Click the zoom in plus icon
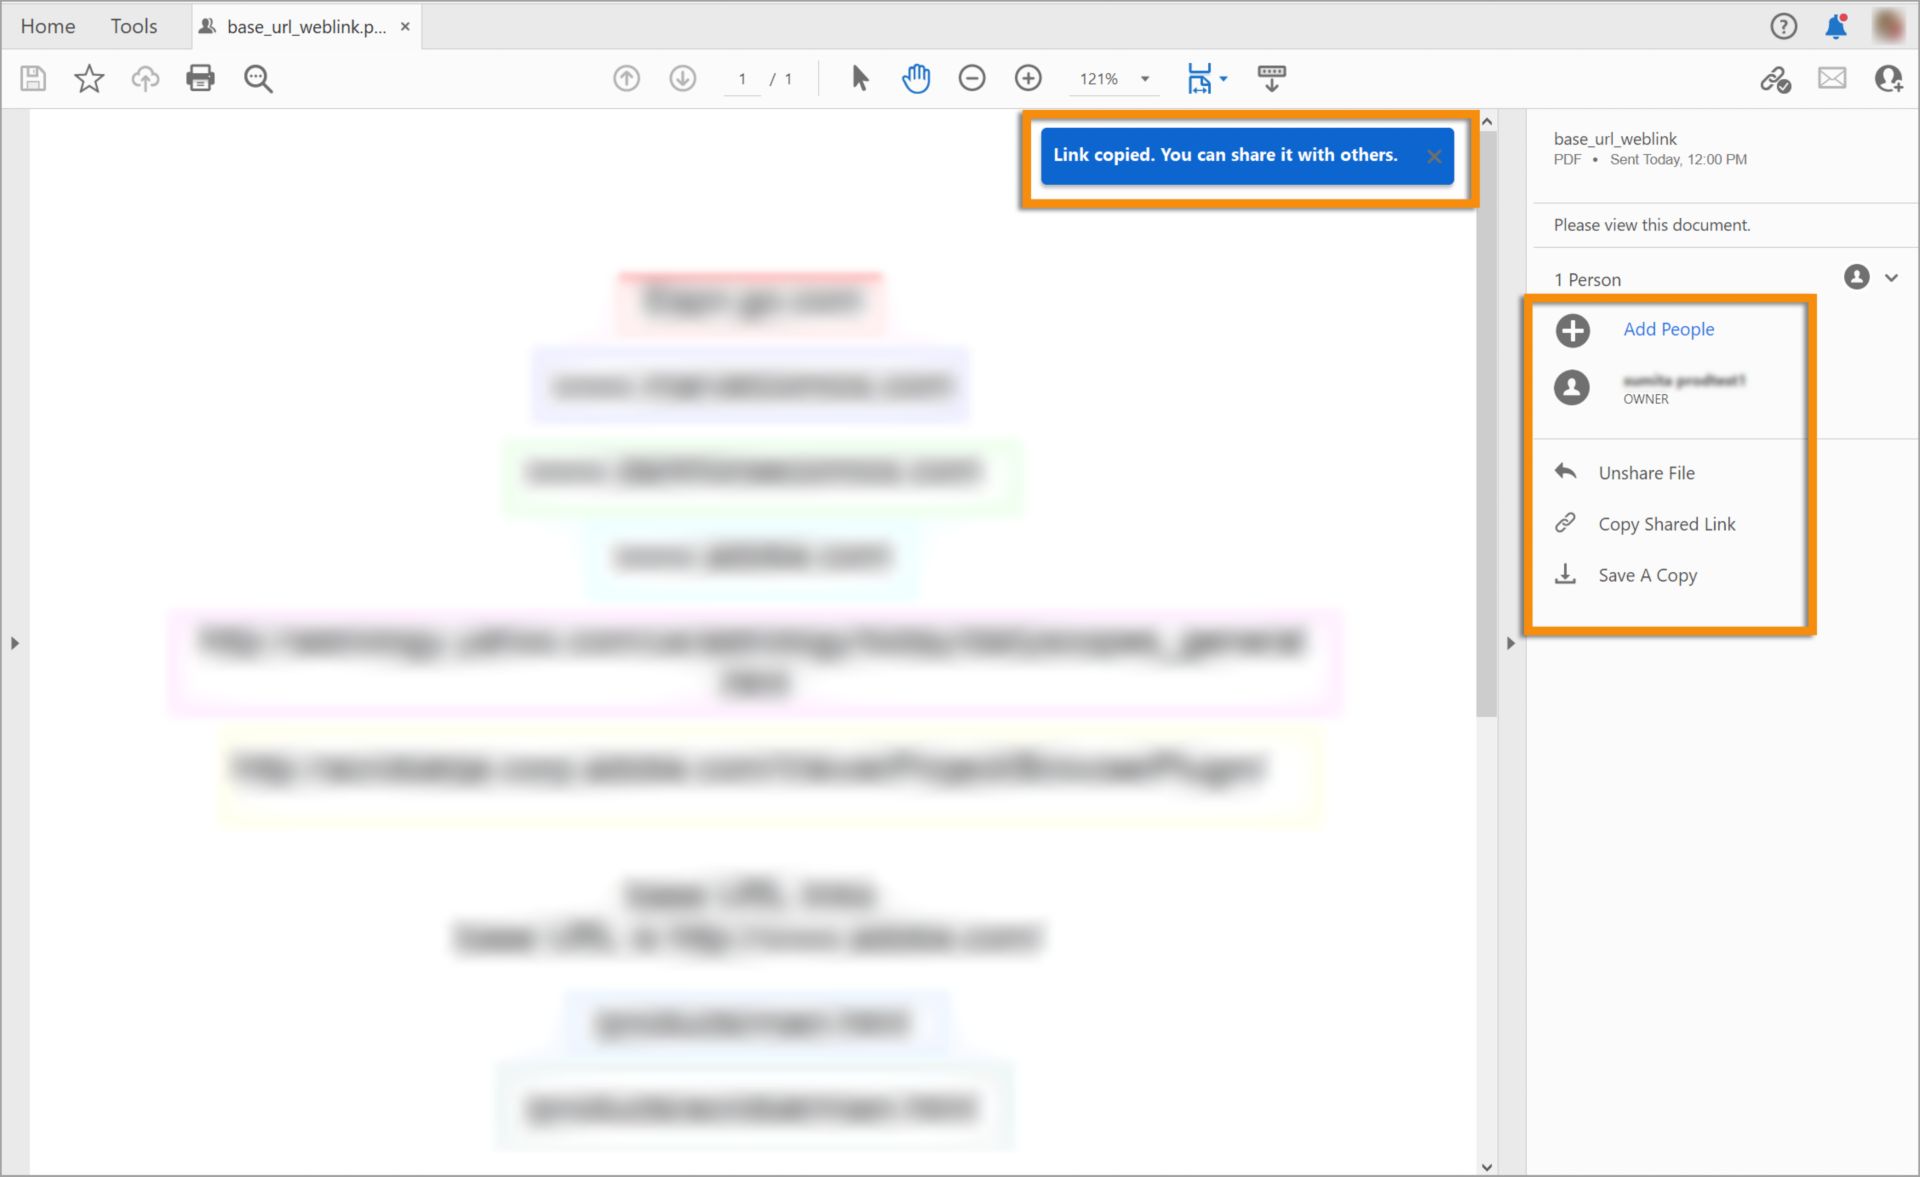The height and width of the screenshot is (1177, 1920). (x=1027, y=78)
